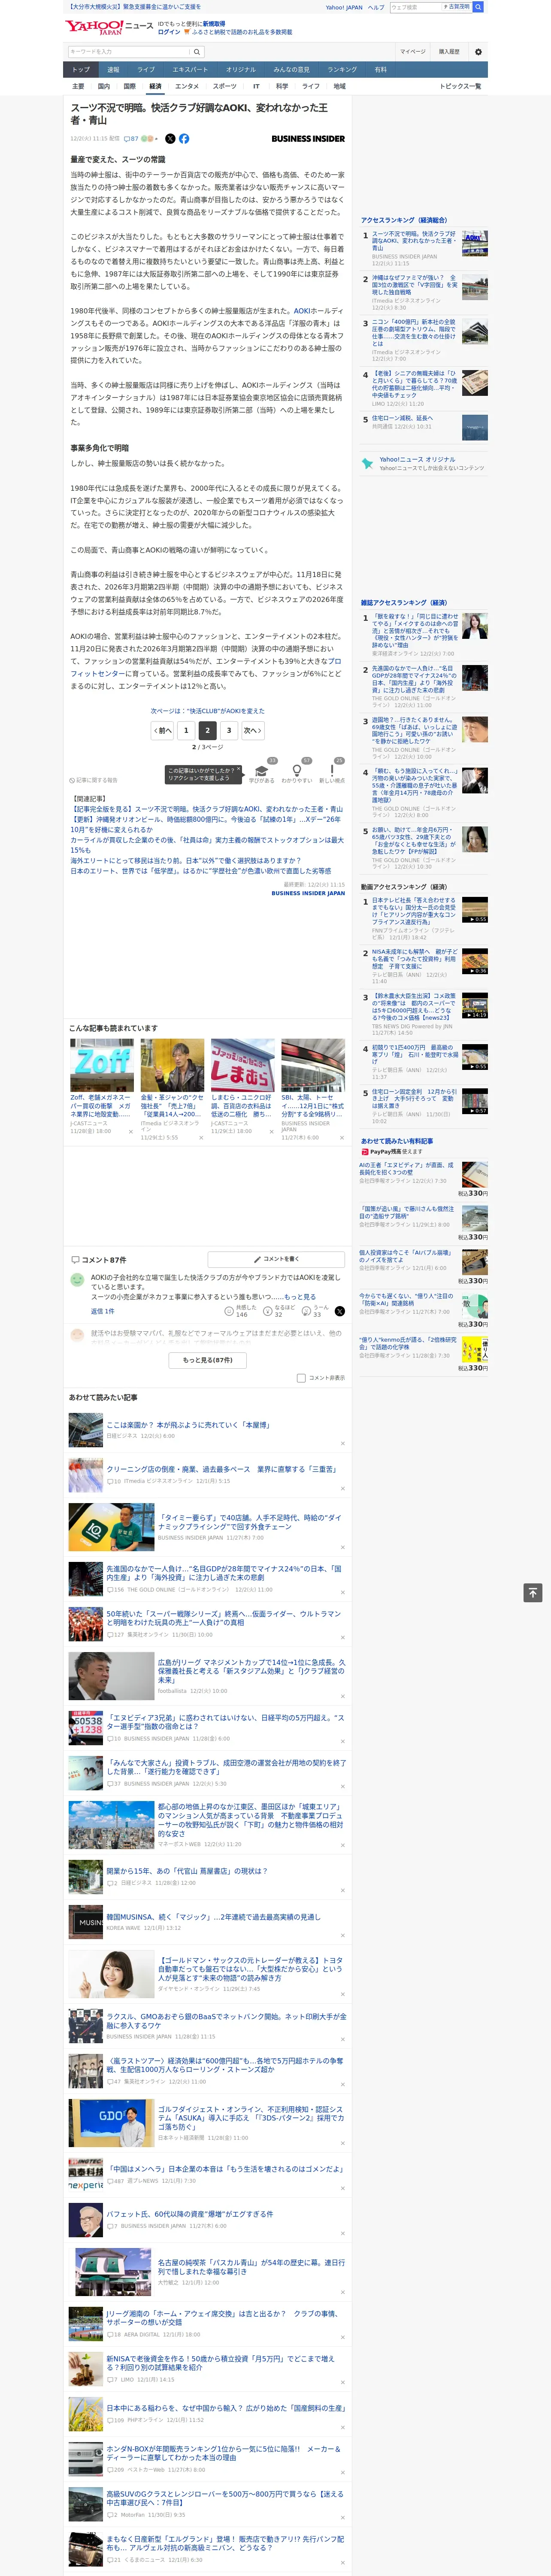The image size is (551, 2576).
Task: Open article クリーニング店の倒産・廃業
Action: click(x=221, y=1470)
